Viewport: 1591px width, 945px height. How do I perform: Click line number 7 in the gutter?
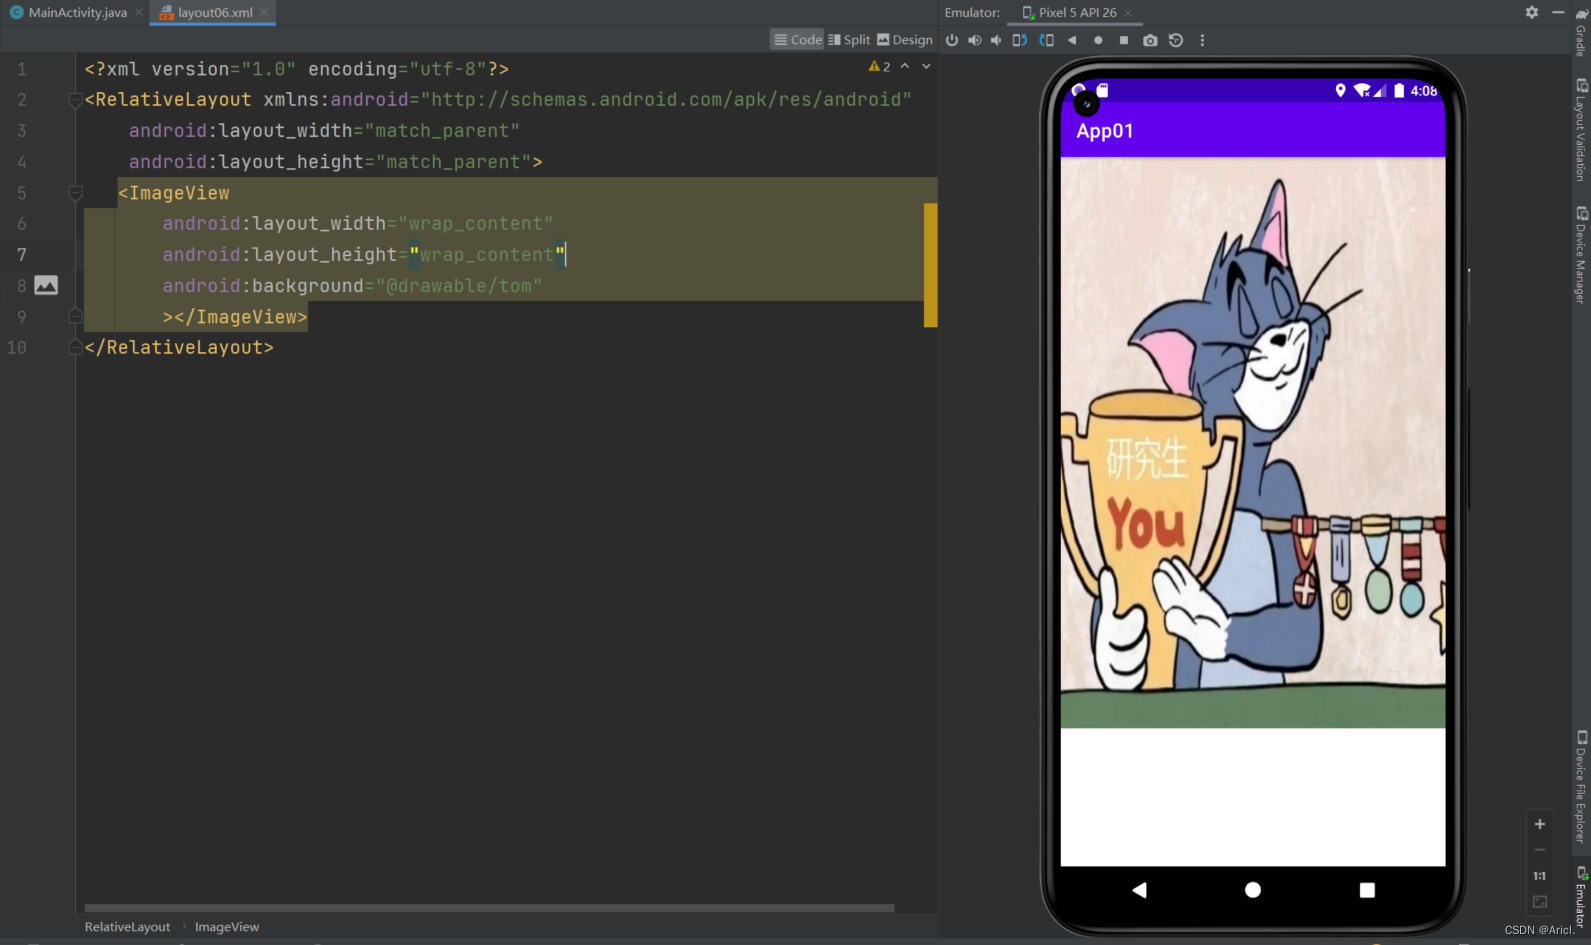pos(21,255)
